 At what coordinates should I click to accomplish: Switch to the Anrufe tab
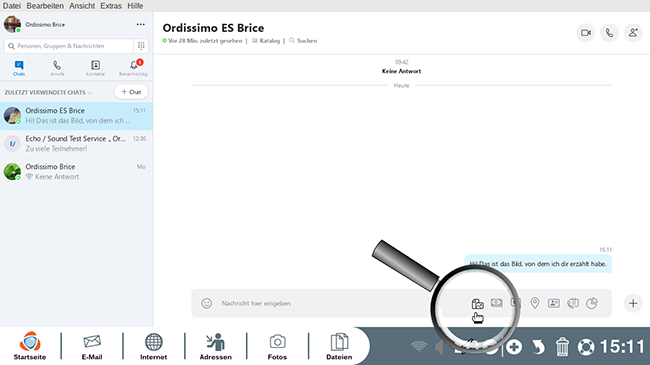click(x=57, y=68)
